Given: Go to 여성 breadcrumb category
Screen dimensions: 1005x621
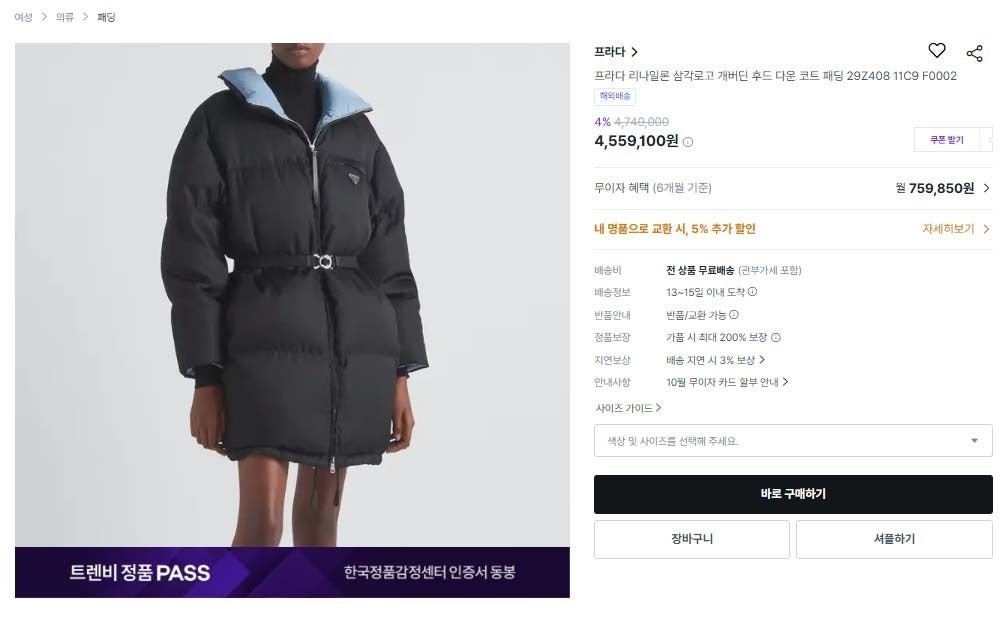Looking at the screenshot, I should 23,17.
